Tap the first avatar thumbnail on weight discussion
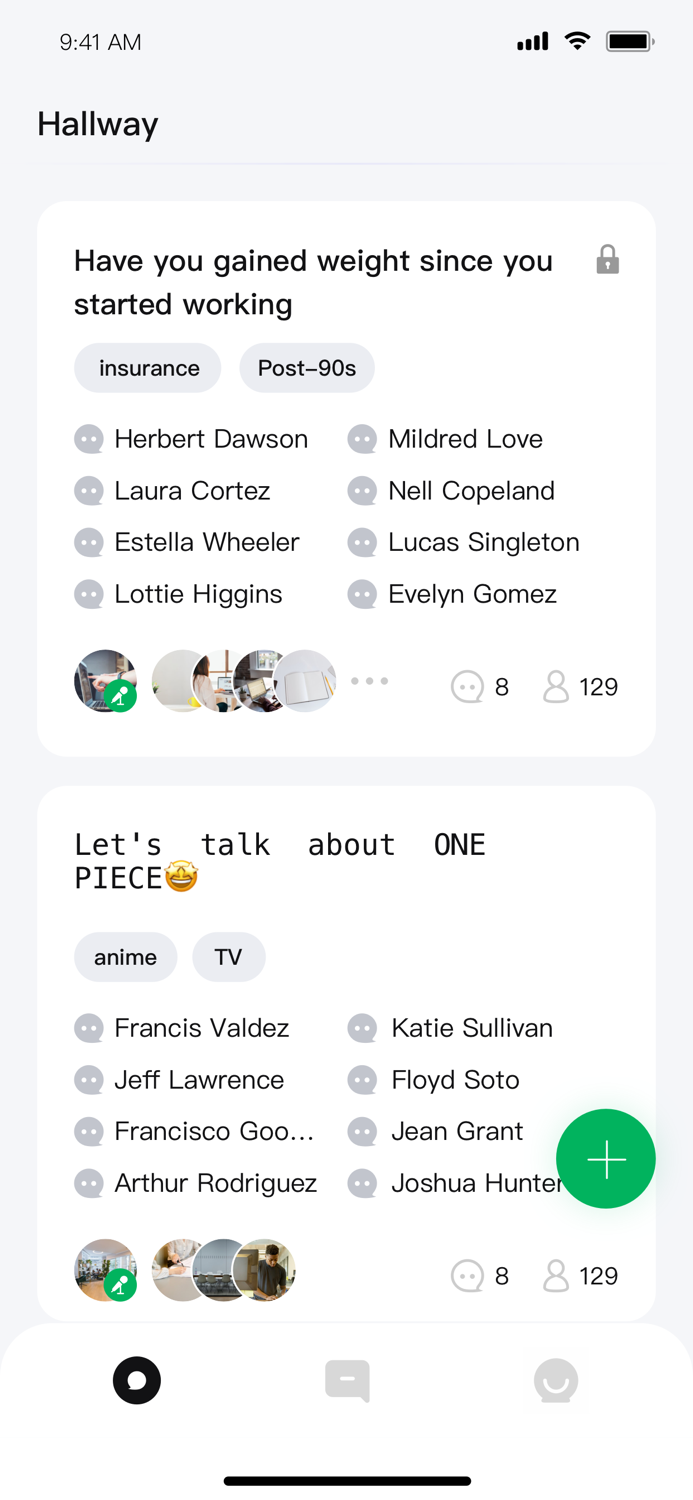 [x=105, y=681]
